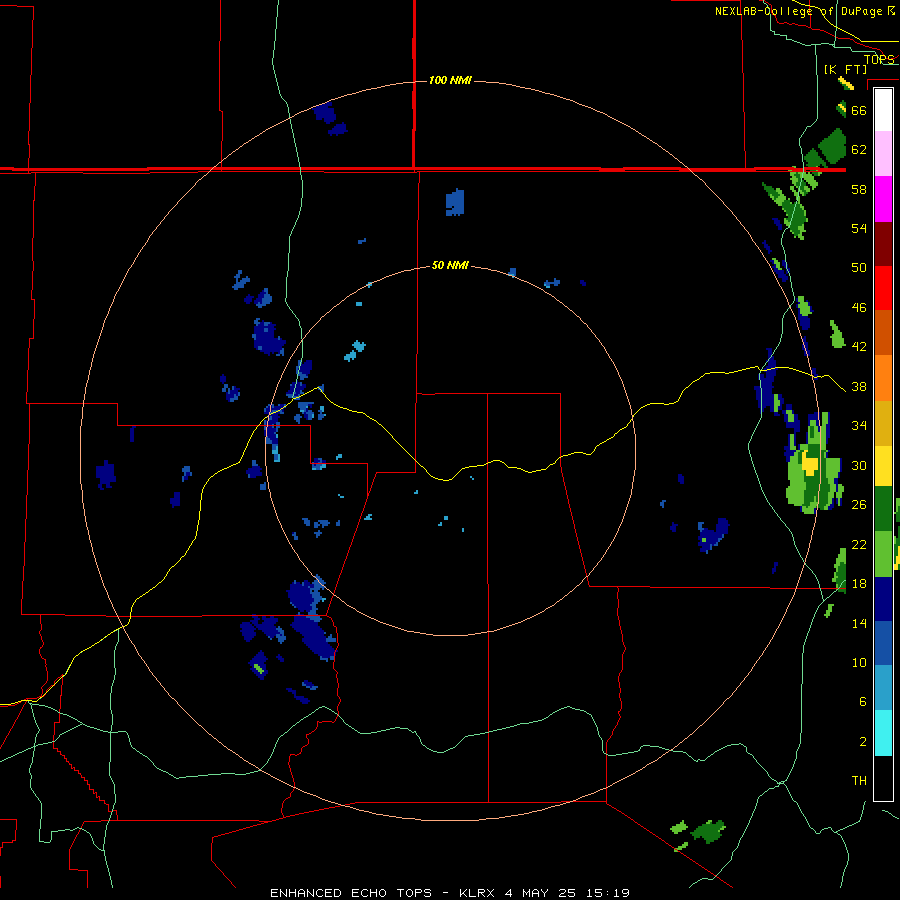Click the 2 value on the scale
Image resolution: width=900 pixels, height=900 pixels.
coord(862,742)
